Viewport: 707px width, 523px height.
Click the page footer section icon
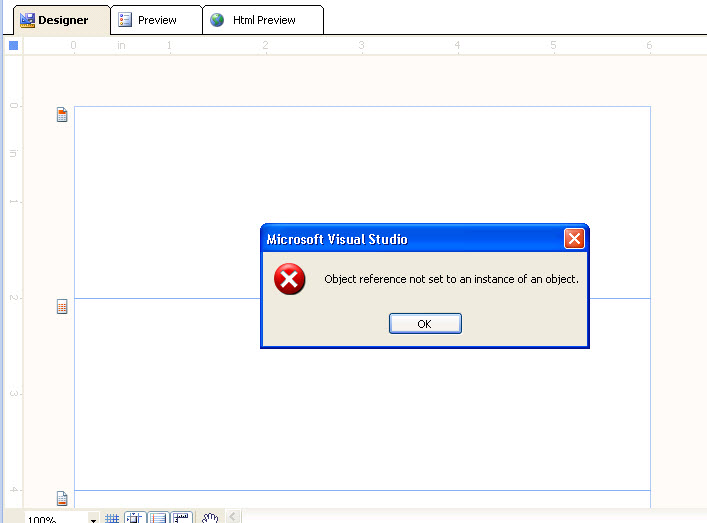(62, 498)
